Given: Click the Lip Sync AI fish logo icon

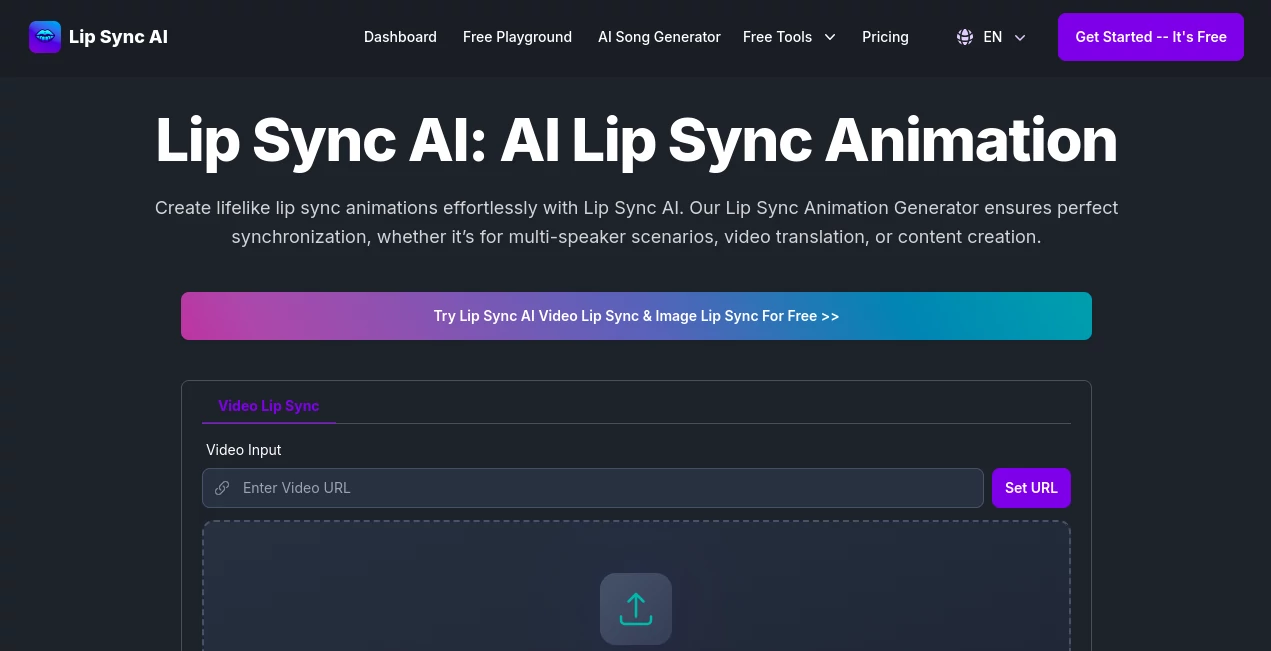Looking at the screenshot, I should pyautogui.click(x=45, y=37).
